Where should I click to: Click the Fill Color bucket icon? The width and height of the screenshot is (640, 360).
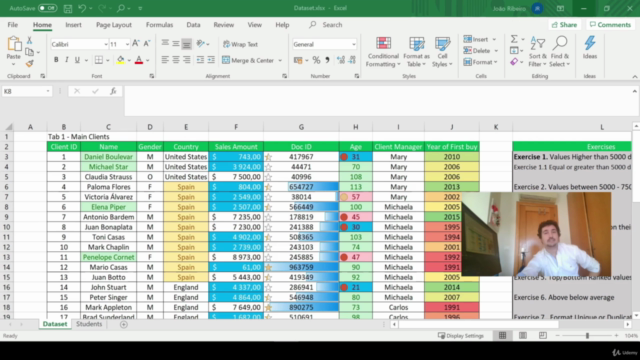point(120,60)
